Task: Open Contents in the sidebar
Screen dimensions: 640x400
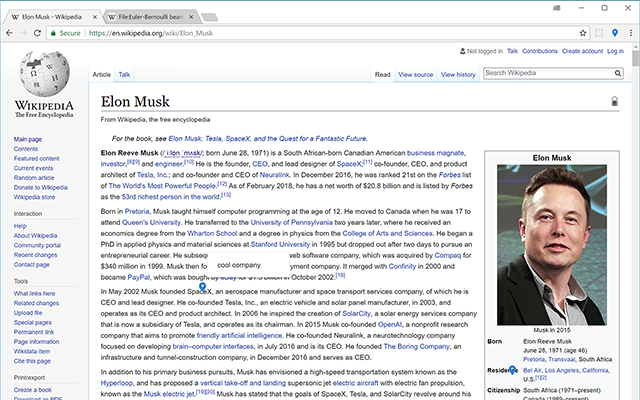Action: coord(26,149)
